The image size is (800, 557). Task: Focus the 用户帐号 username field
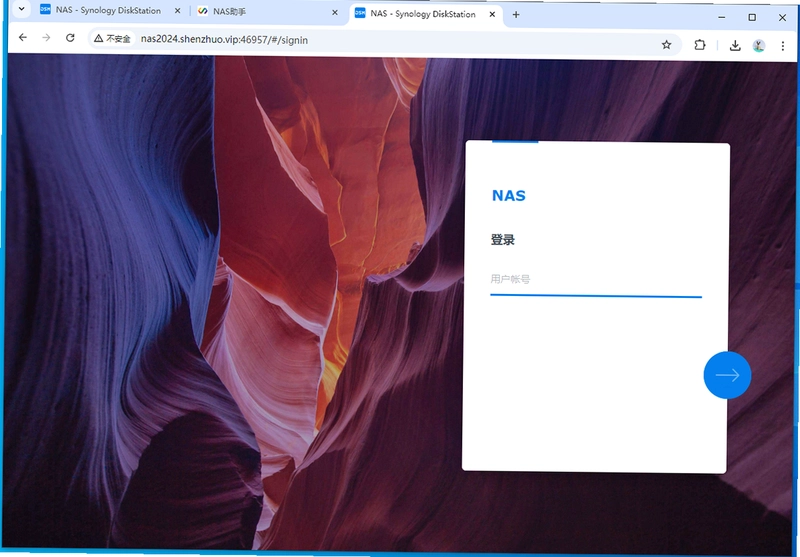click(596, 280)
